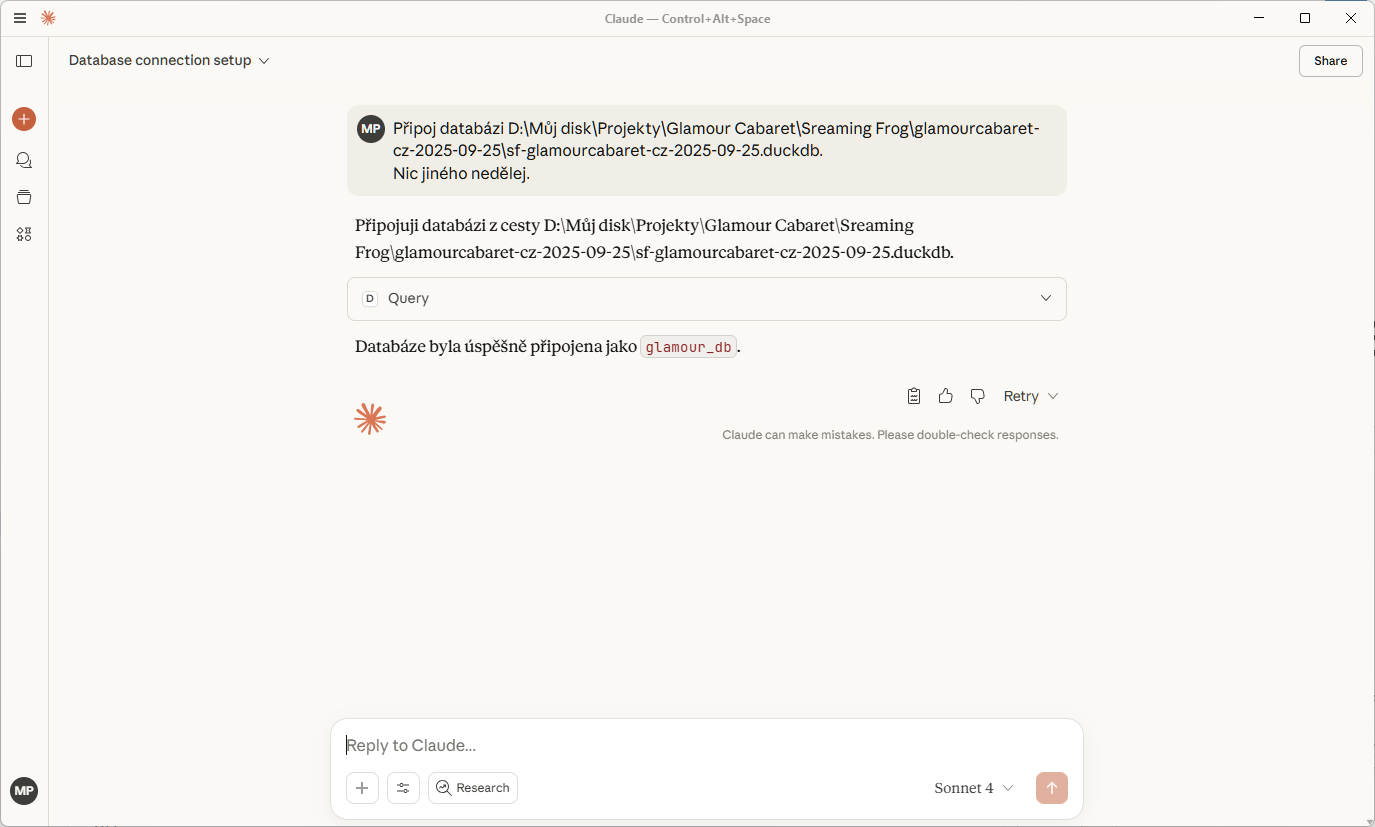Open the hamburger menu

[20, 18]
